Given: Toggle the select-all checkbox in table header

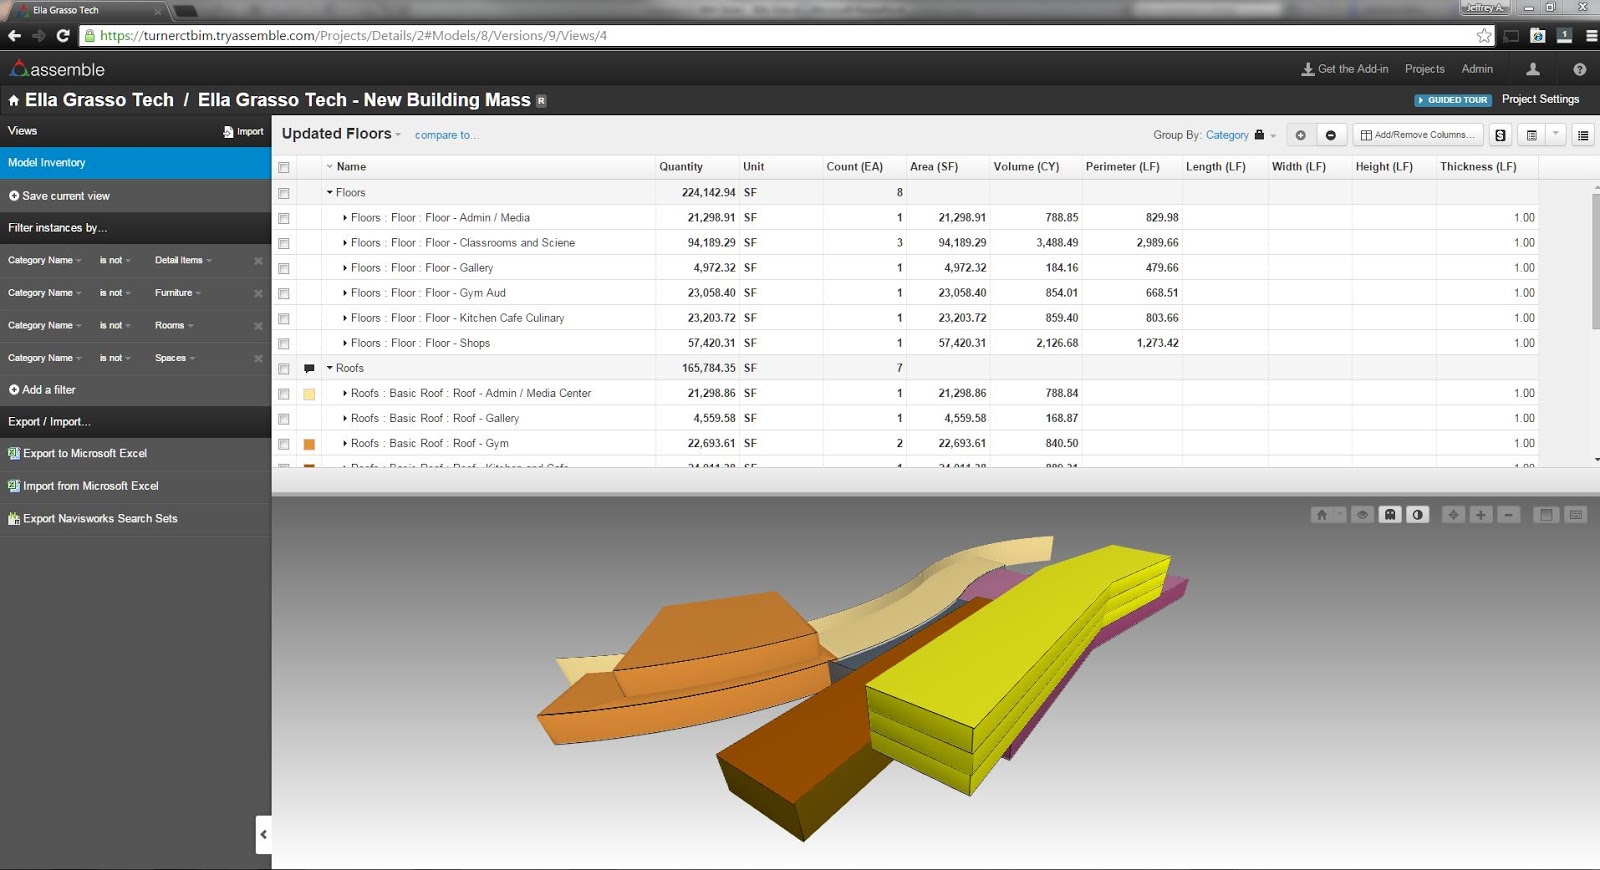Looking at the screenshot, I should (x=284, y=168).
